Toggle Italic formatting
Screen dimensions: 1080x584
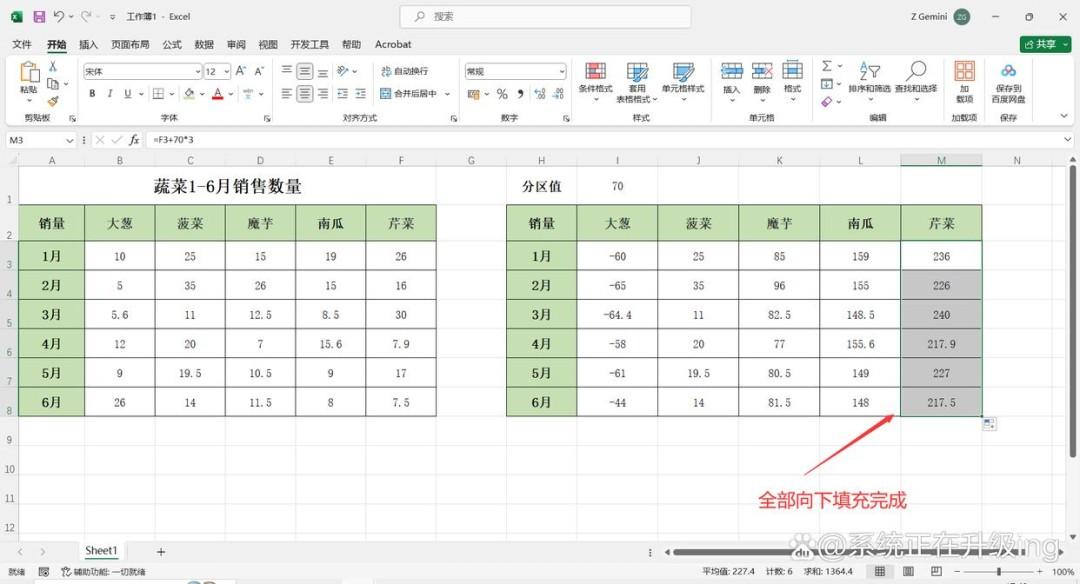[x=110, y=94]
